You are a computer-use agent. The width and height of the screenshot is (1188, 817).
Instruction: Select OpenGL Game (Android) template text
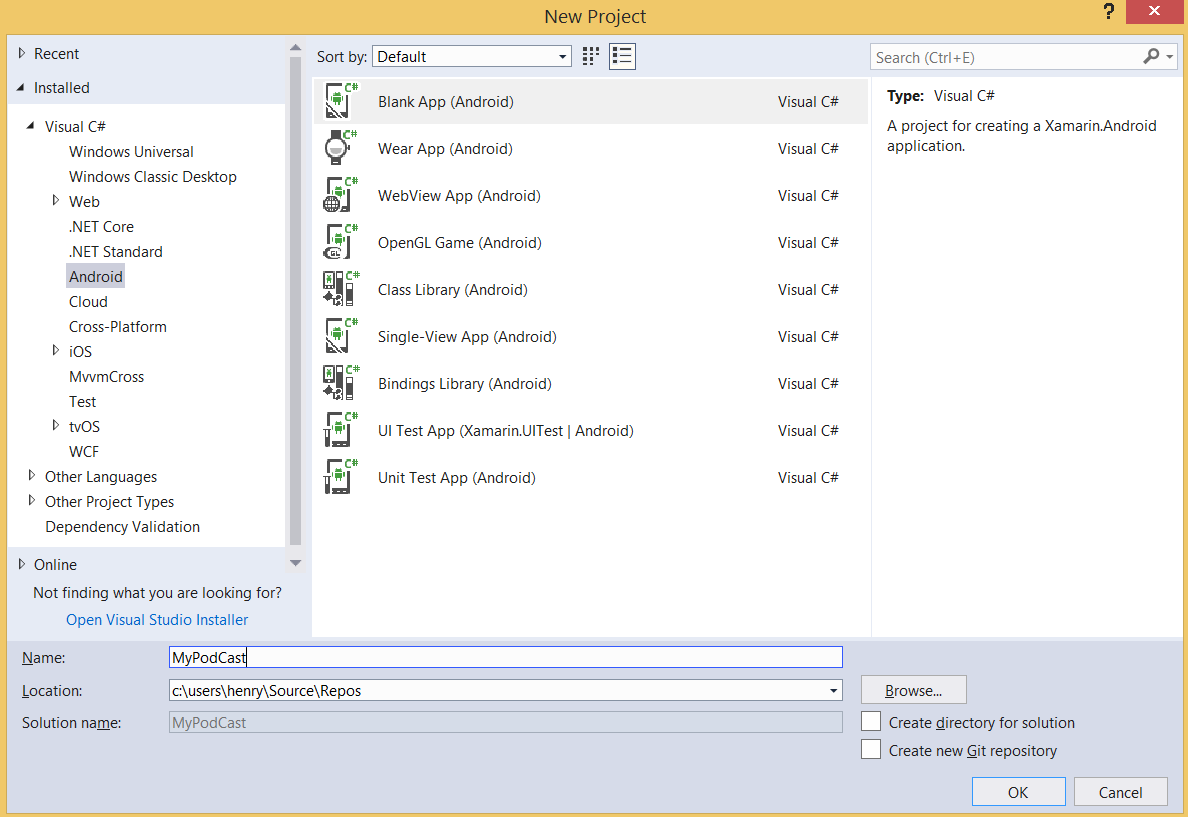coord(459,243)
